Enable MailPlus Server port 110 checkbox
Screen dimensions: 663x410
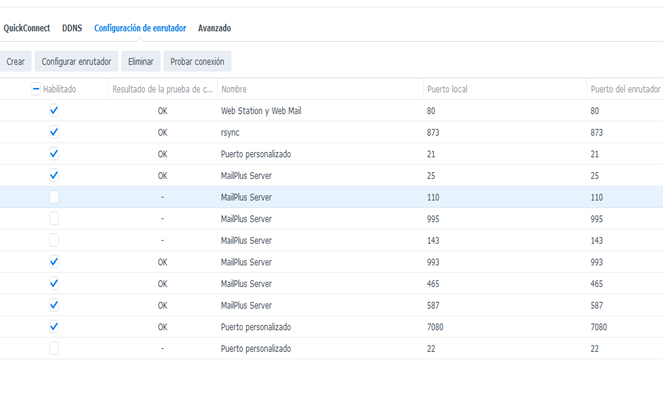pos(54,197)
